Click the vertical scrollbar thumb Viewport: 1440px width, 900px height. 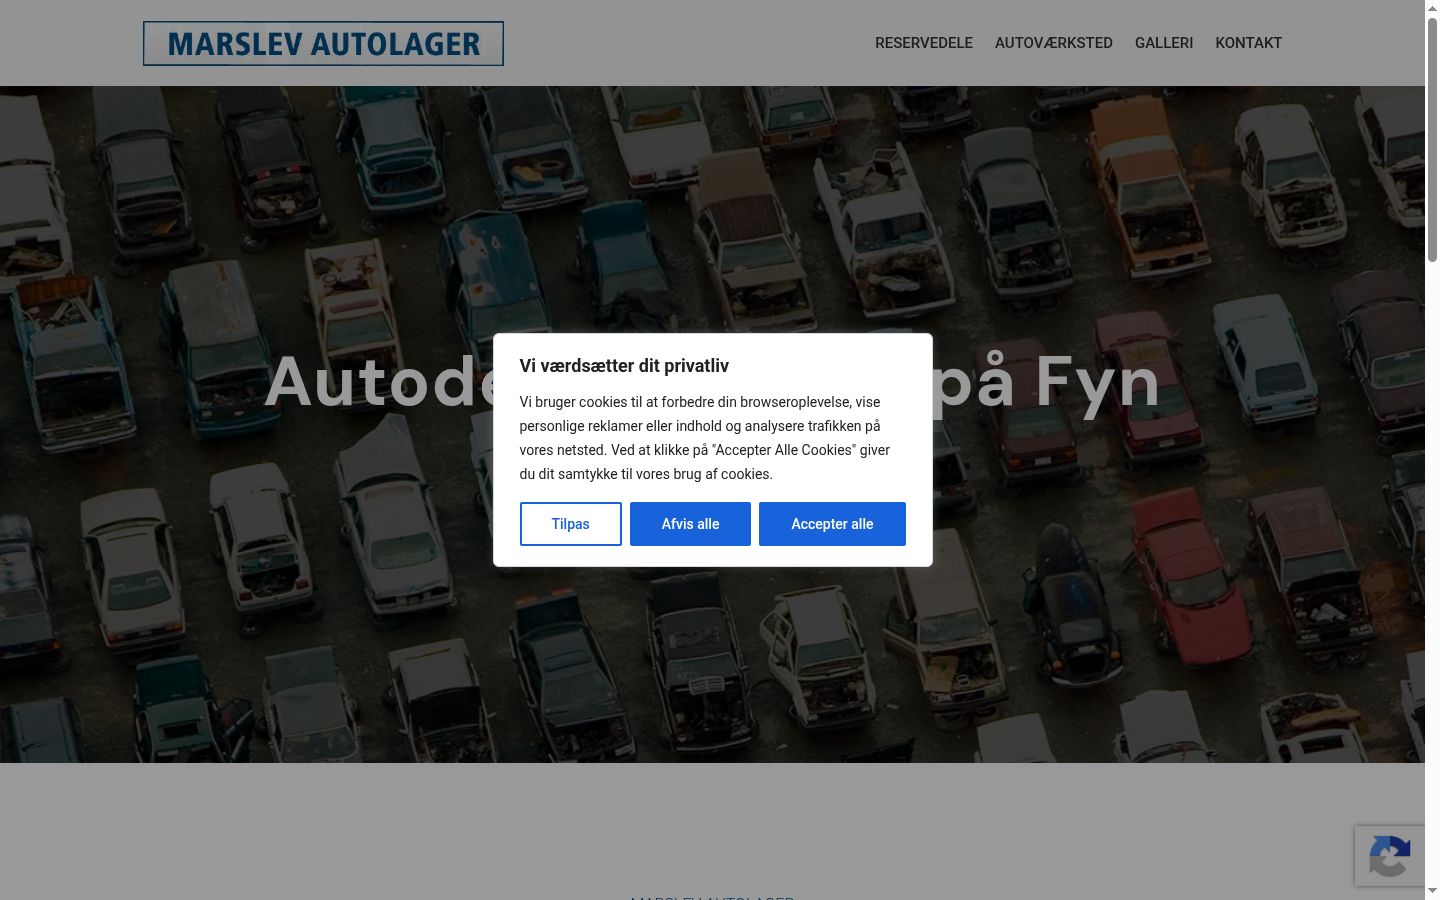click(1432, 140)
